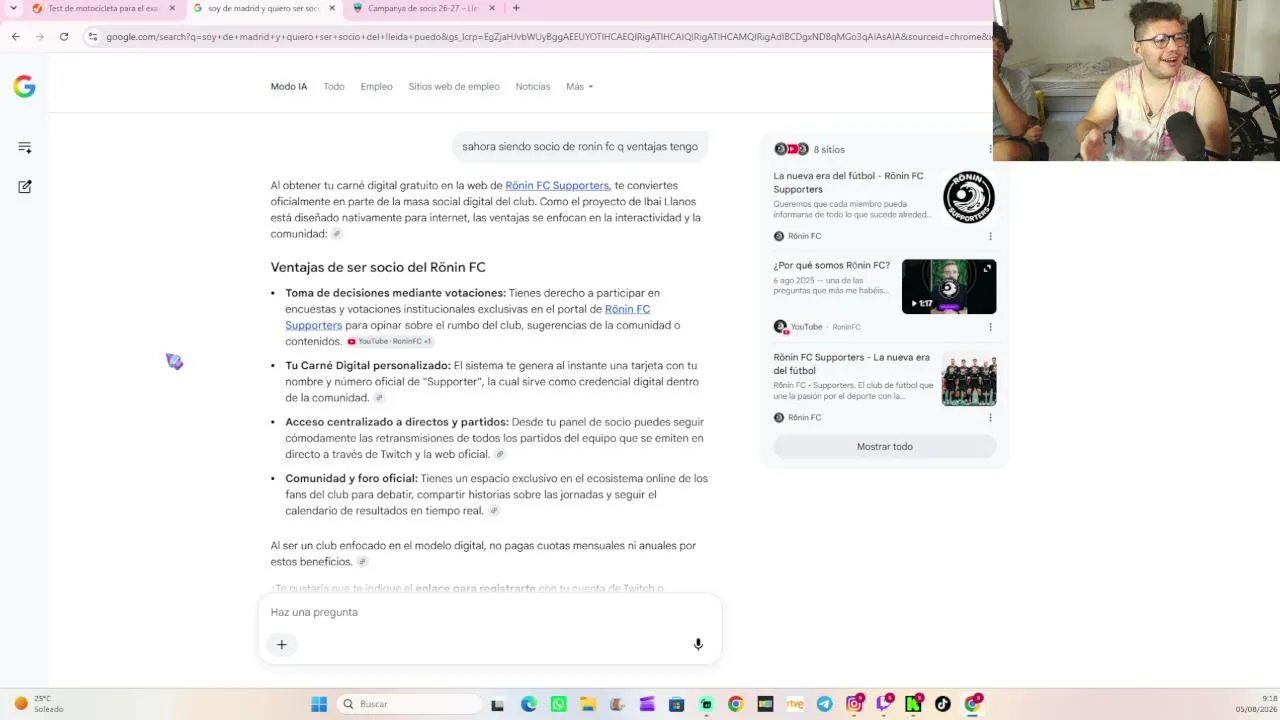Open the AI mode history icon in sidebar

[25, 148]
